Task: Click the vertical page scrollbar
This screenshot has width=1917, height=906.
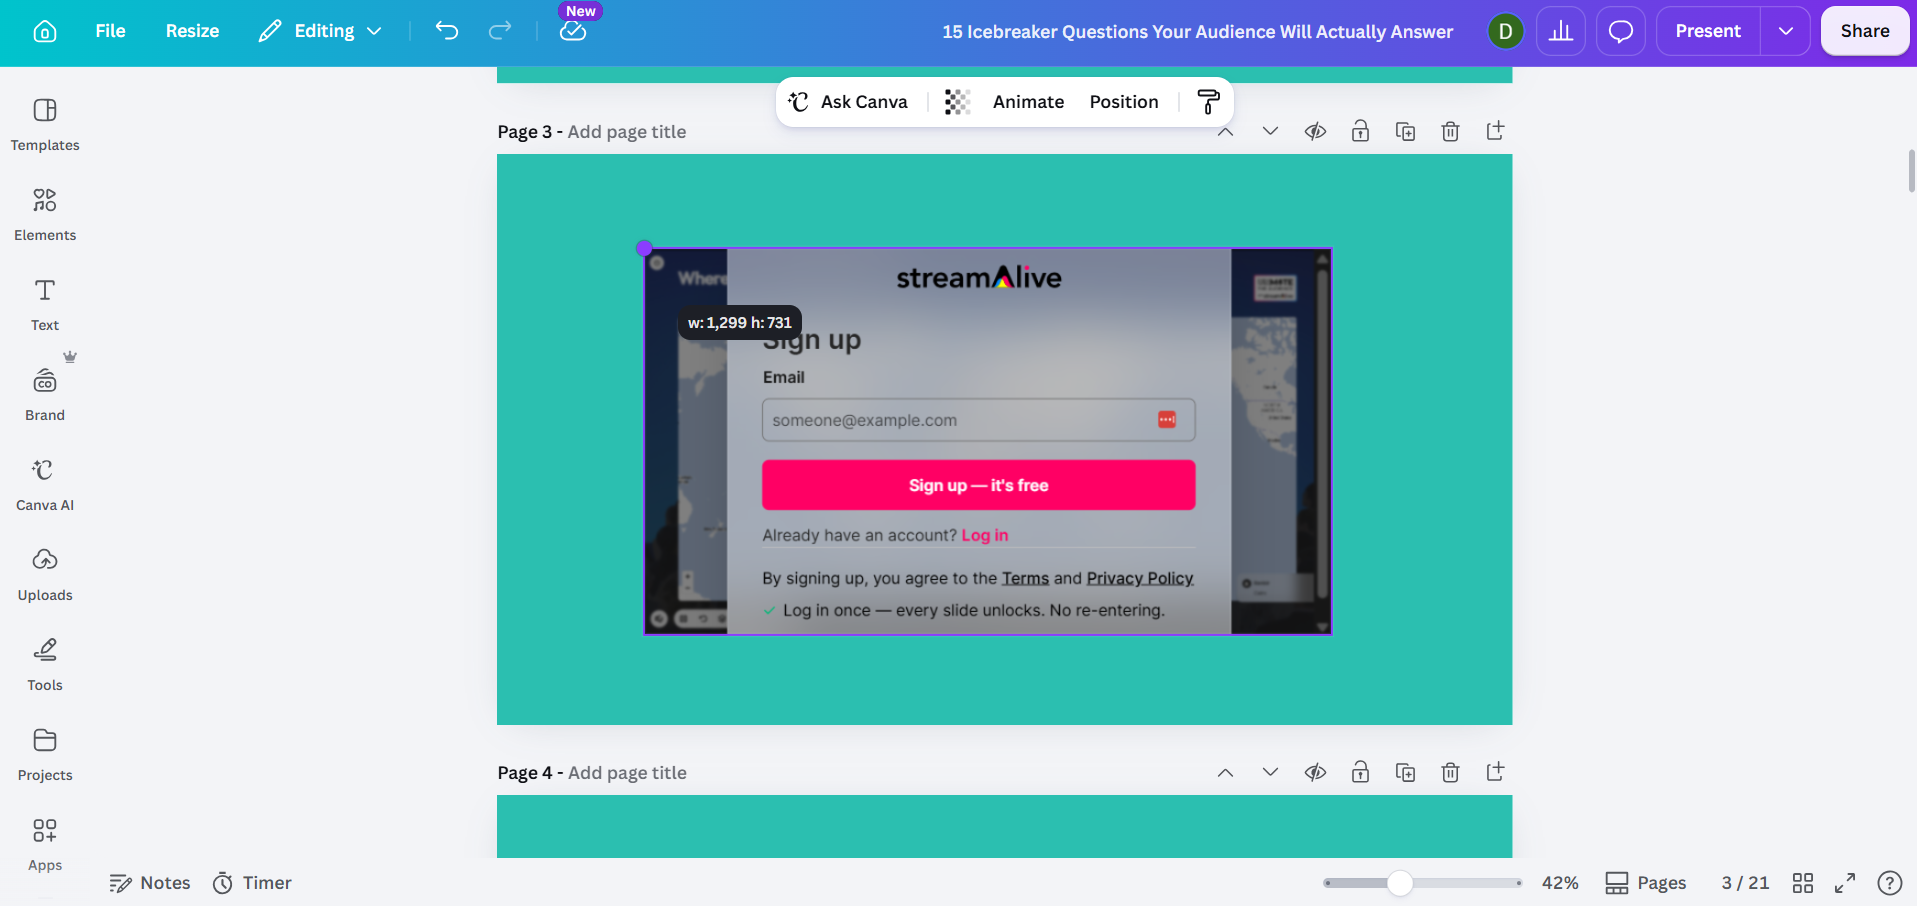Action: [x=1912, y=170]
